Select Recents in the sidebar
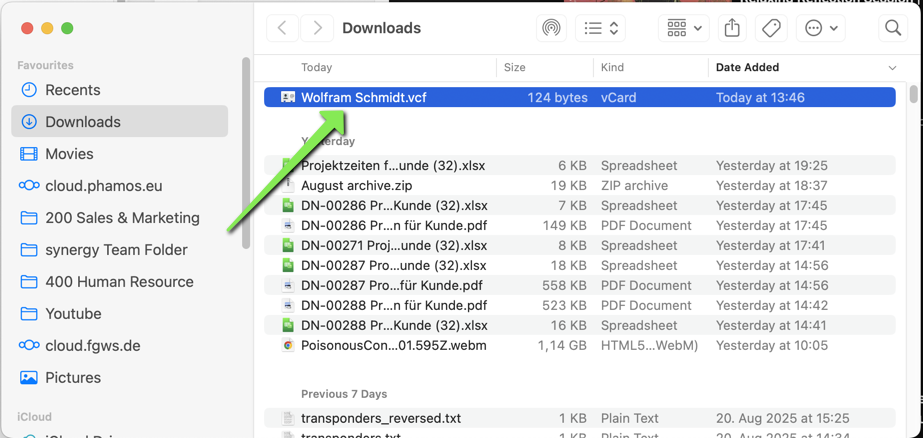 point(72,90)
